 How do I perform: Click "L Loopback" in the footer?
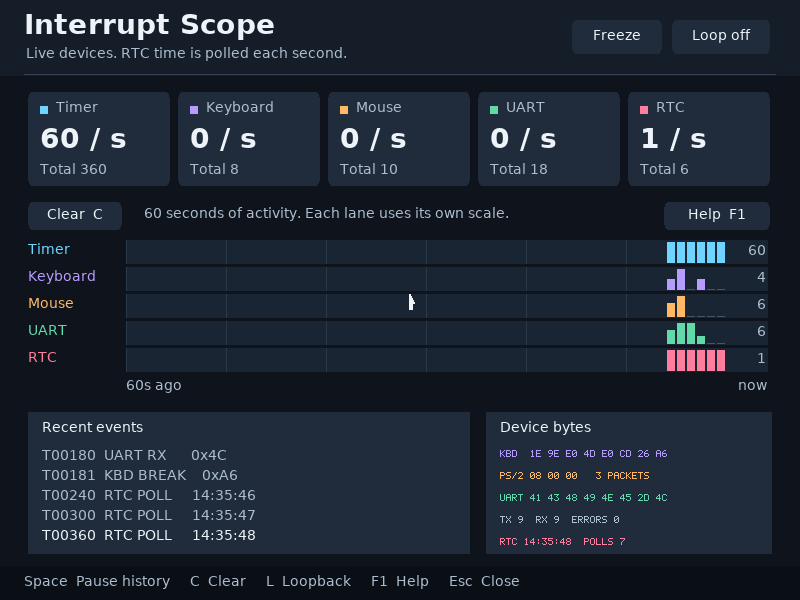click(x=308, y=581)
